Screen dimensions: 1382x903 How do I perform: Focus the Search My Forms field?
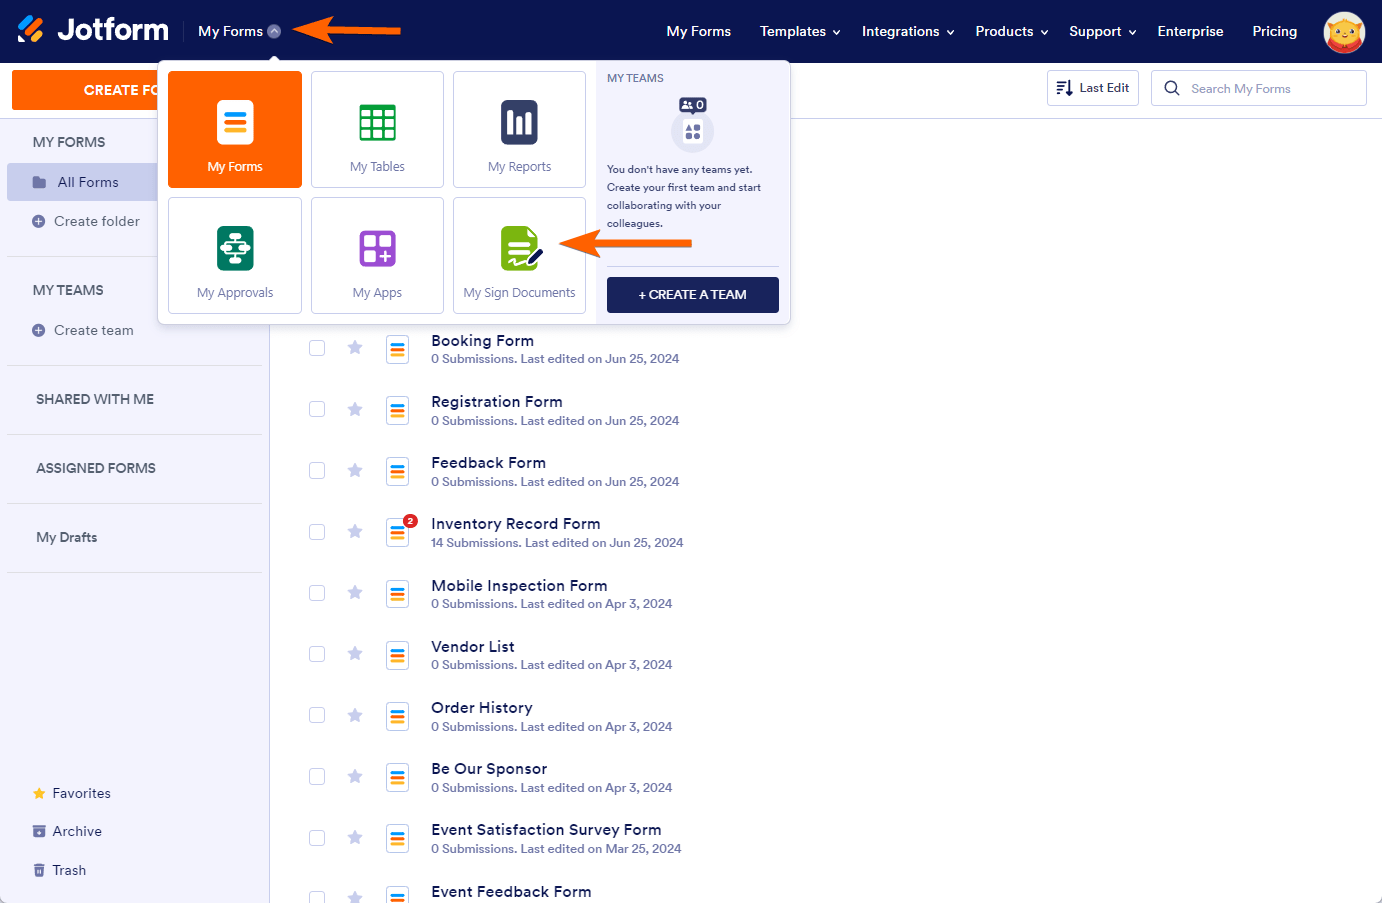(1259, 88)
